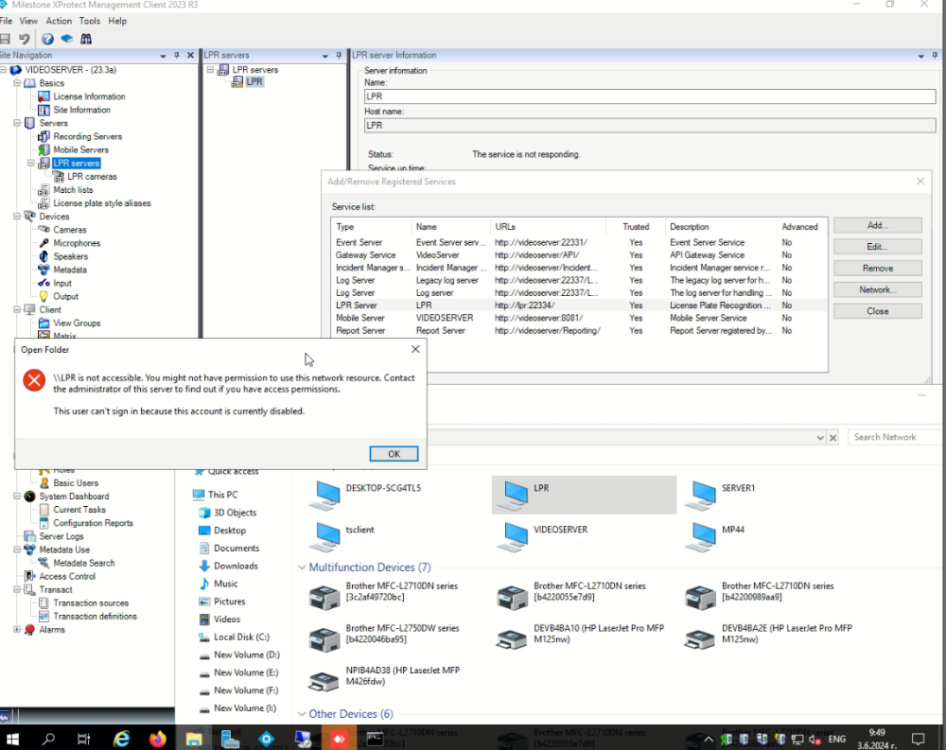Open the Action menu

click(59, 21)
